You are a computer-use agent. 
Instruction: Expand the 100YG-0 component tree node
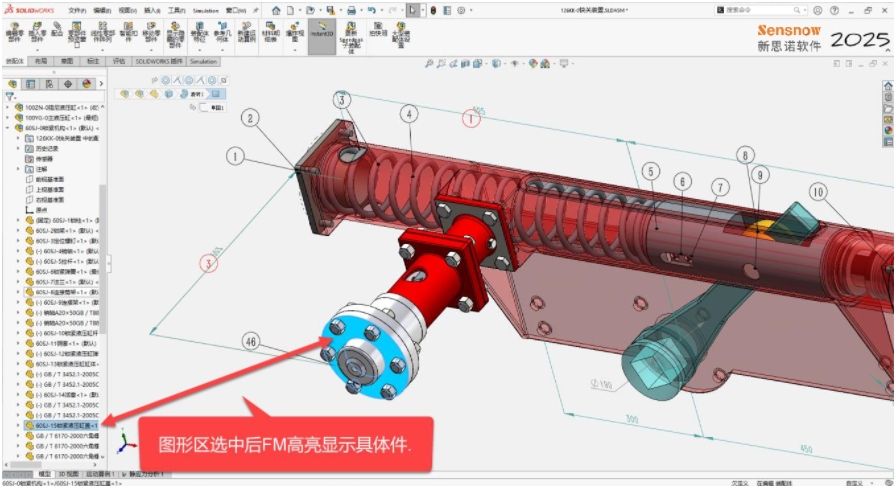click(x=7, y=117)
